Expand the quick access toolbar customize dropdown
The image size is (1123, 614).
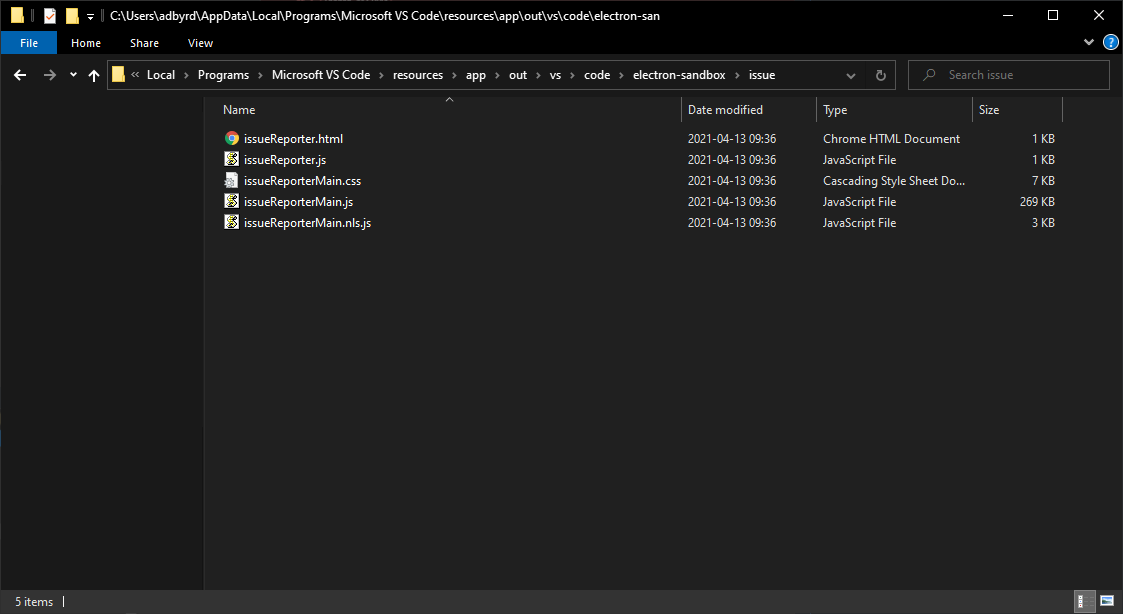click(x=90, y=15)
